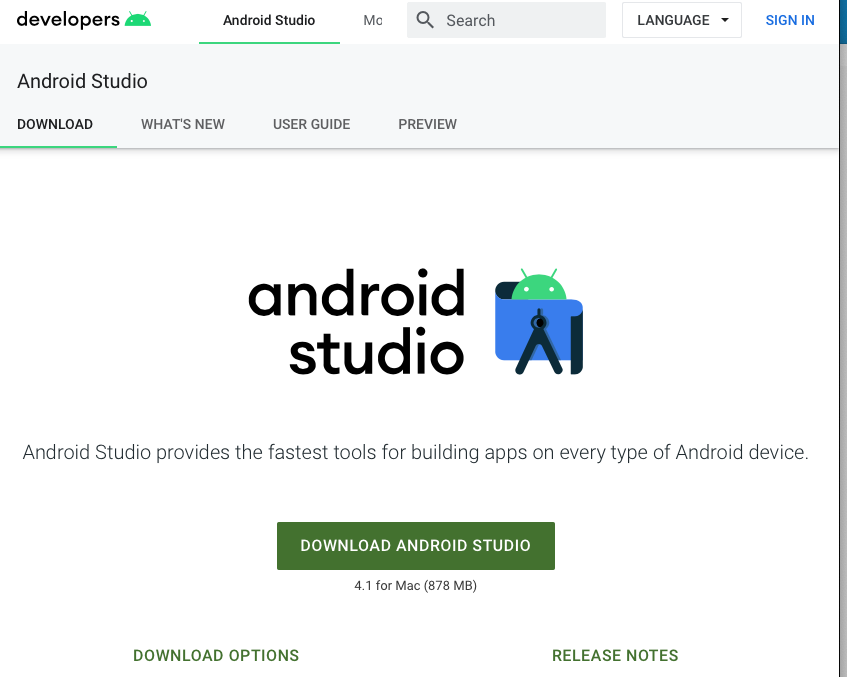Click the Android Studio app icon illustration

(537, 322)
